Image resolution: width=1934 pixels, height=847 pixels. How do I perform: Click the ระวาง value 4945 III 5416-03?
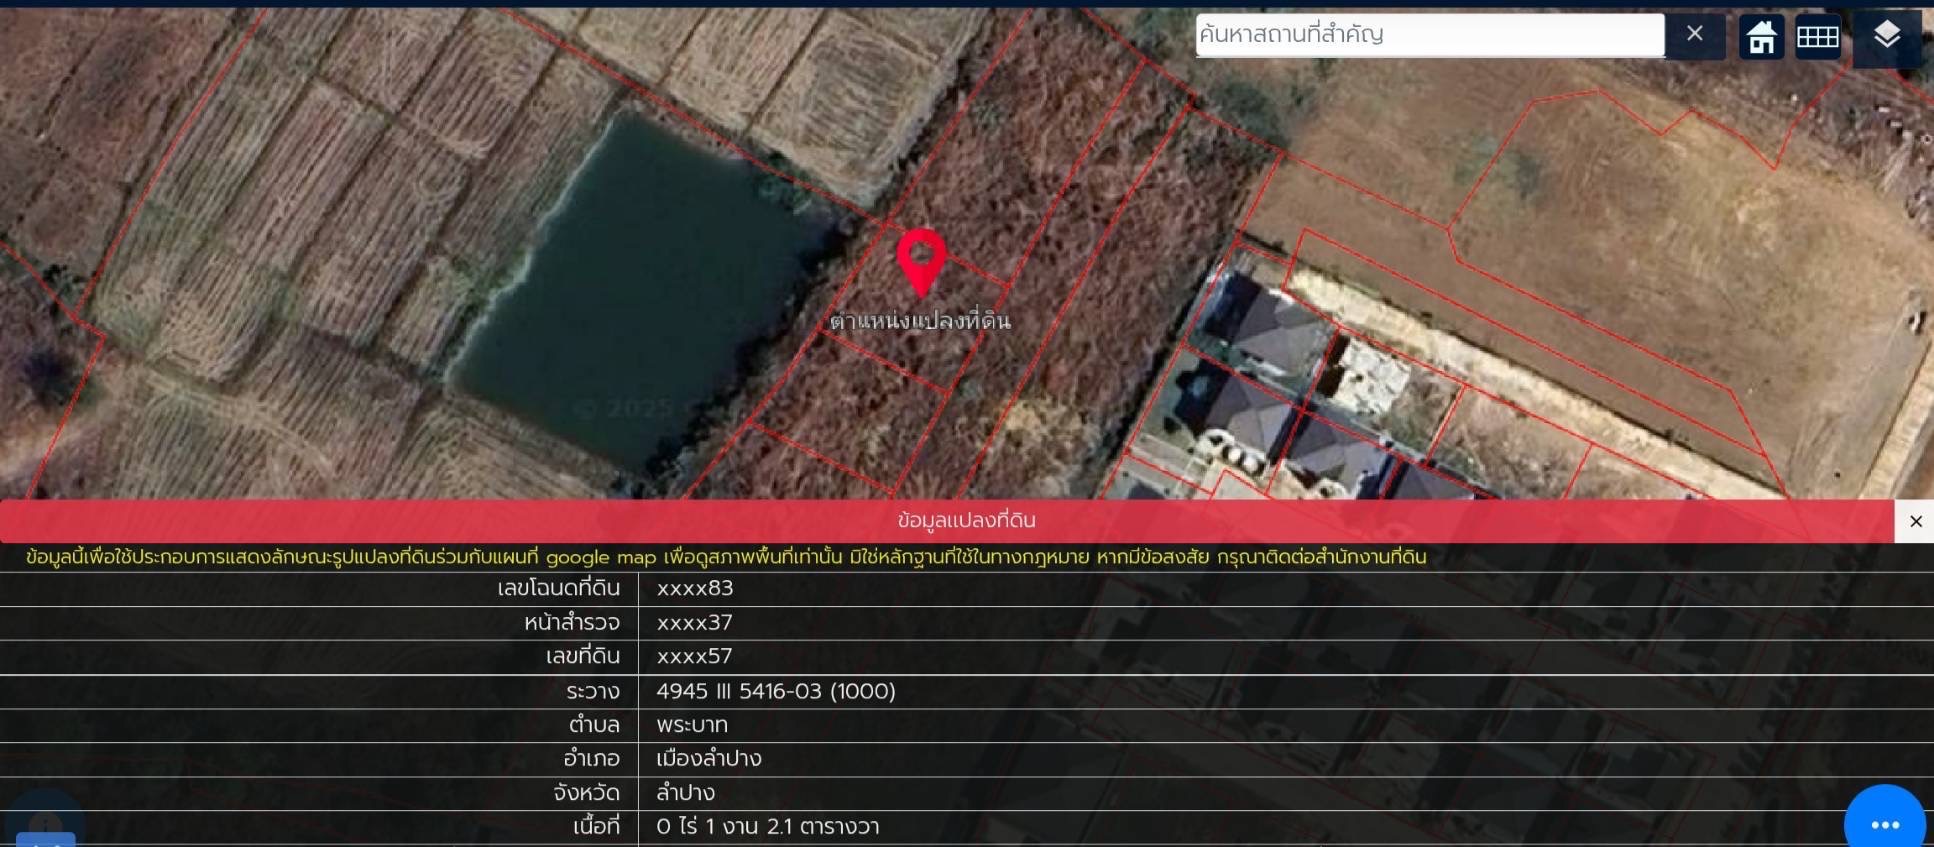click(776, 691)
